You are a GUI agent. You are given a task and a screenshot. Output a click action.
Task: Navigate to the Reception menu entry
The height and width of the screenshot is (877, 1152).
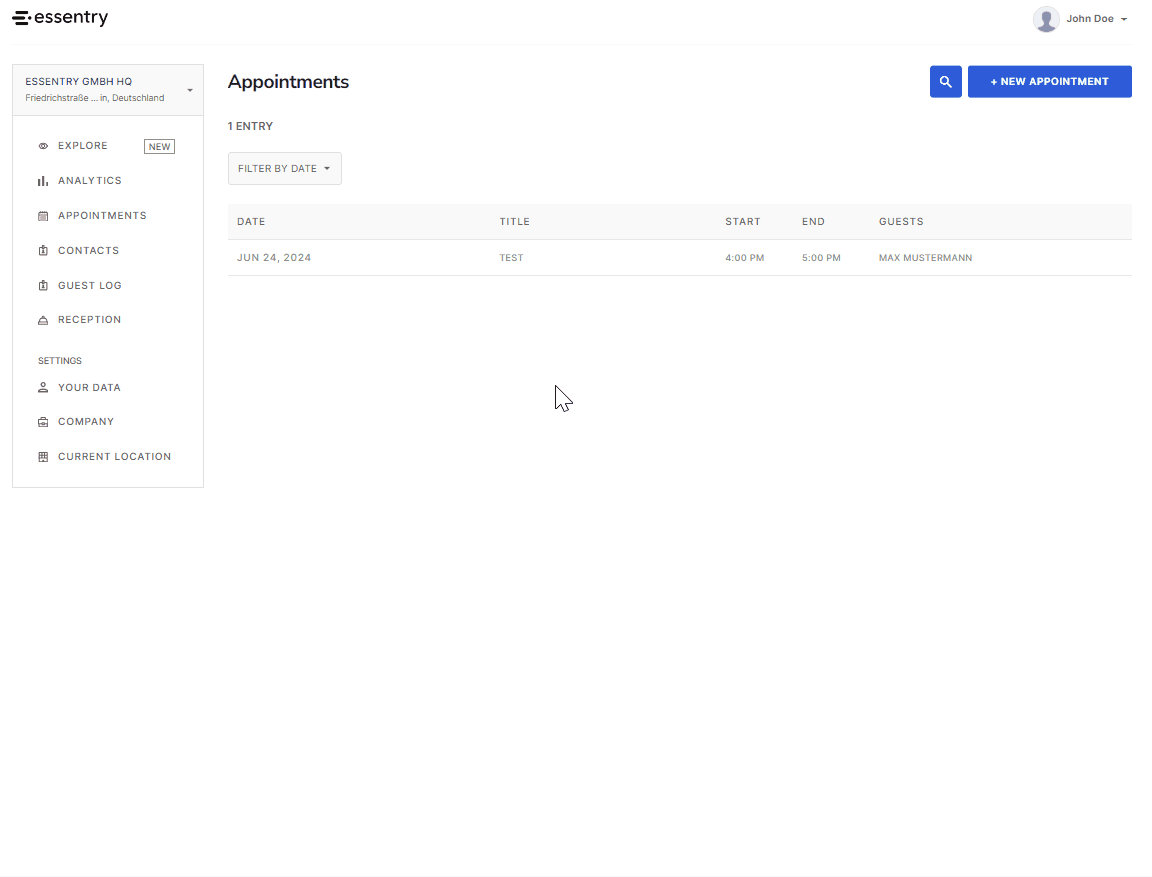(x=89, y=319)
